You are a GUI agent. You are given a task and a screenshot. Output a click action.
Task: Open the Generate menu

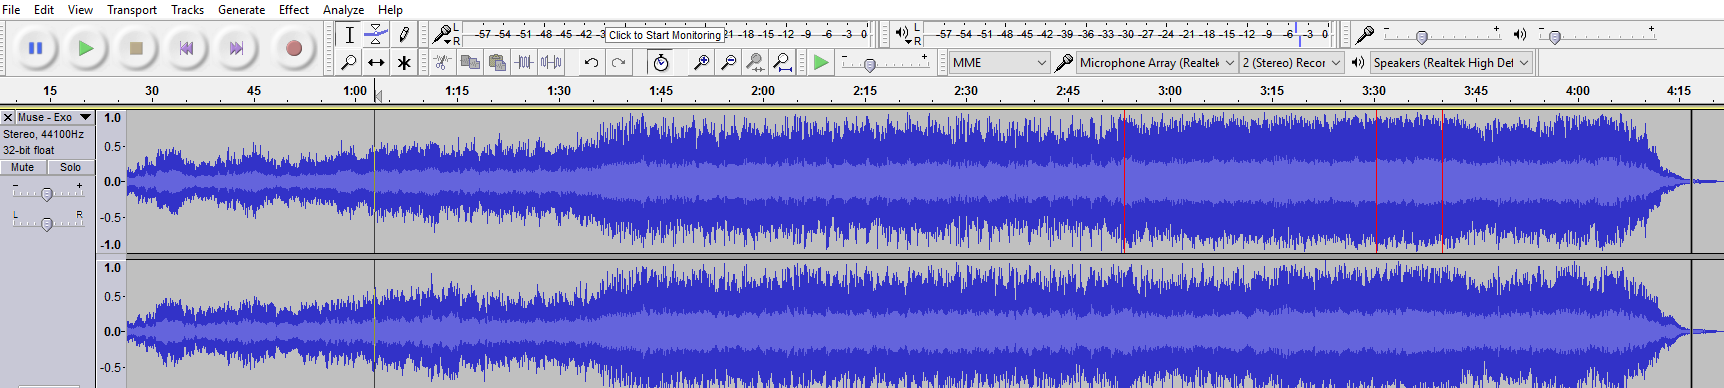click(x=242, y=9)
